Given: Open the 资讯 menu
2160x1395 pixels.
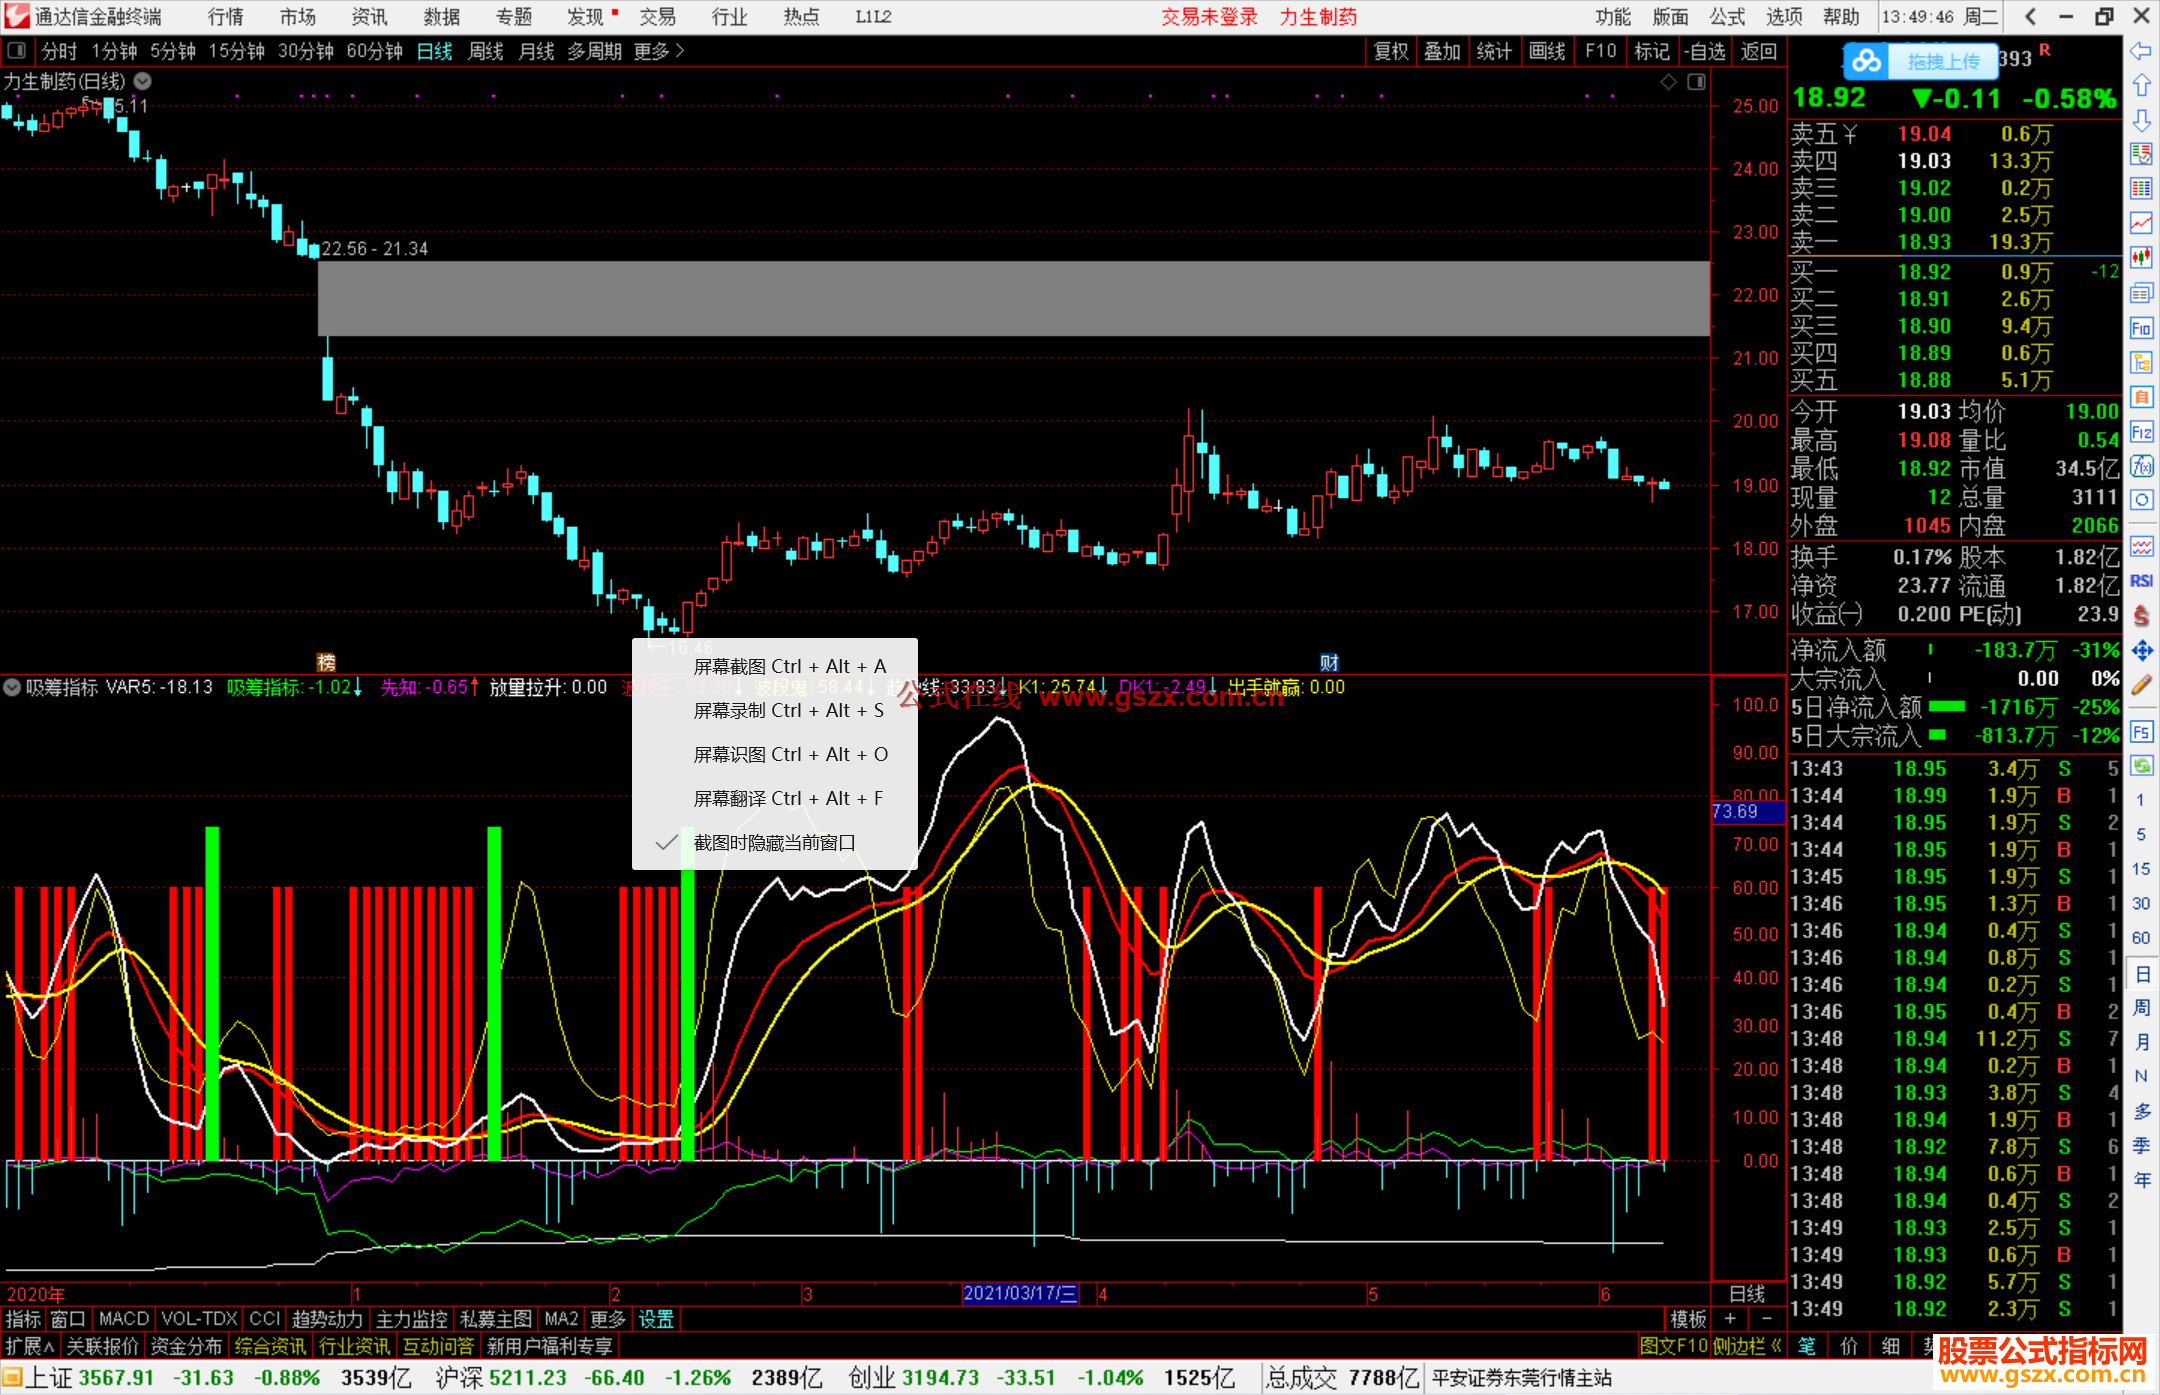Looking at the screenshot, I should click(x=369, y=17).
